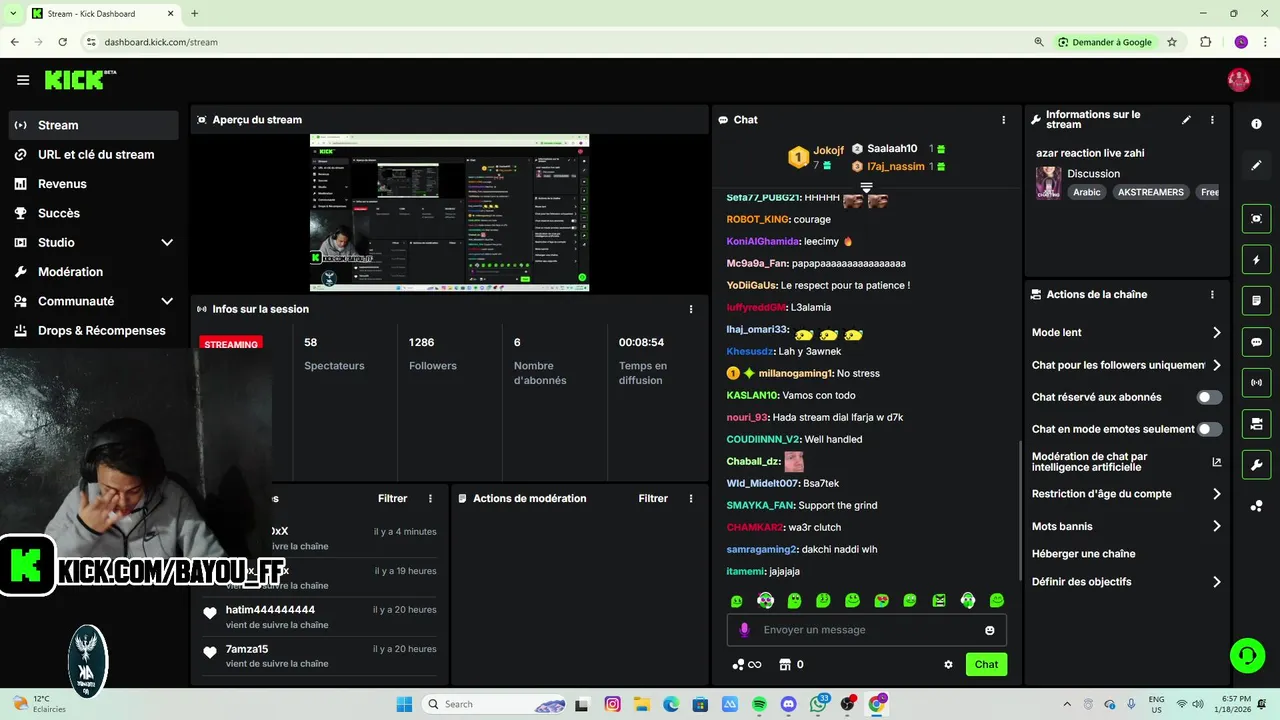
Task: Open Définir des objectifs settings
Action: [x=1126, y=582]
